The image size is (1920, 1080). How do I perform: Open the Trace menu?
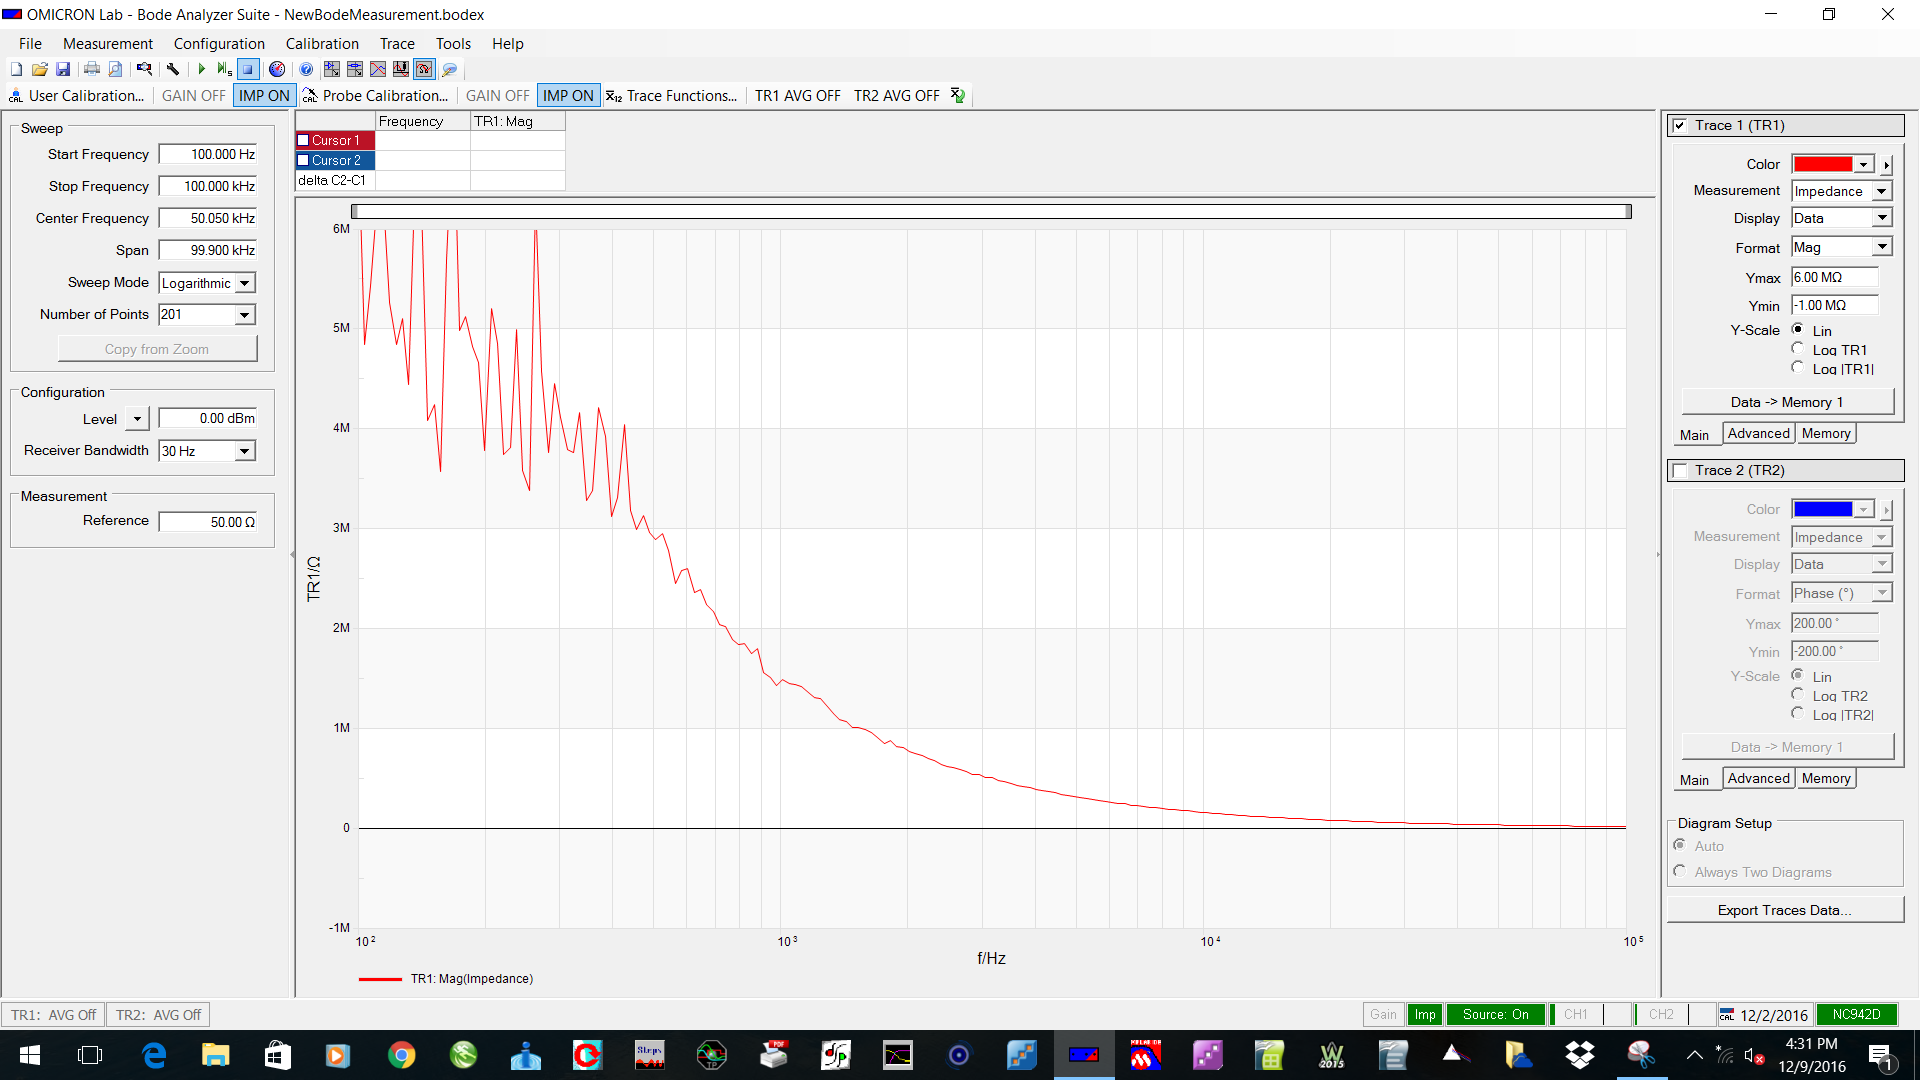(x=397, y=44)
